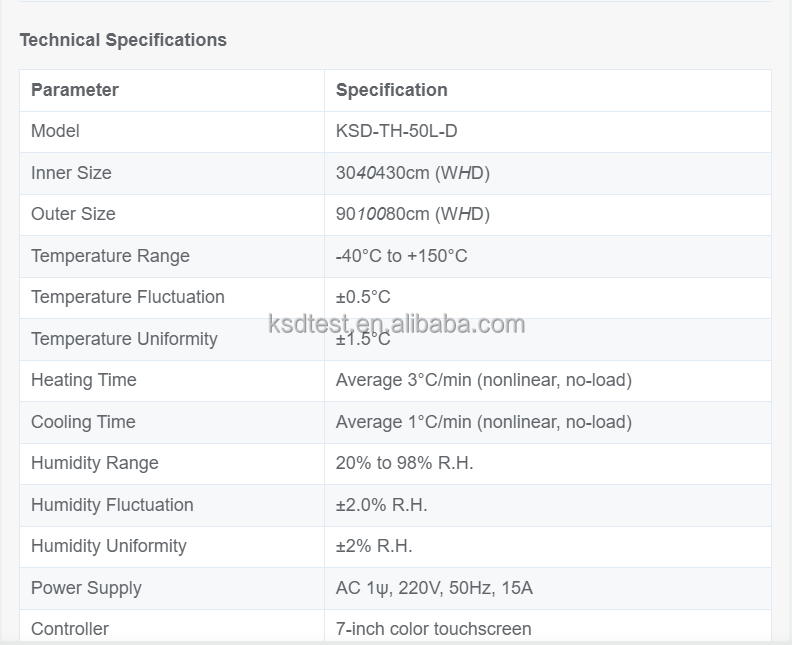This screenshot has width=792, height=645.
Task: Select the 20% to 98% R.H. value
Action: (404, 463)
